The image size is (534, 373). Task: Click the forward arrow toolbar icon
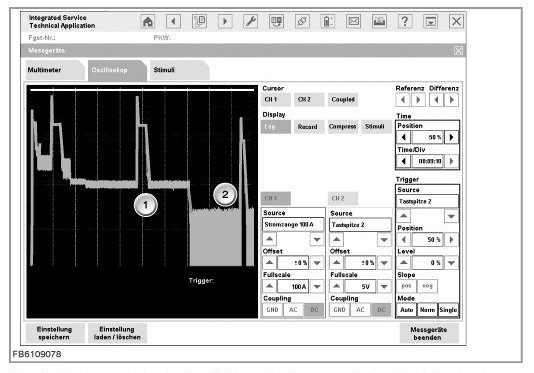click(225, 22)
